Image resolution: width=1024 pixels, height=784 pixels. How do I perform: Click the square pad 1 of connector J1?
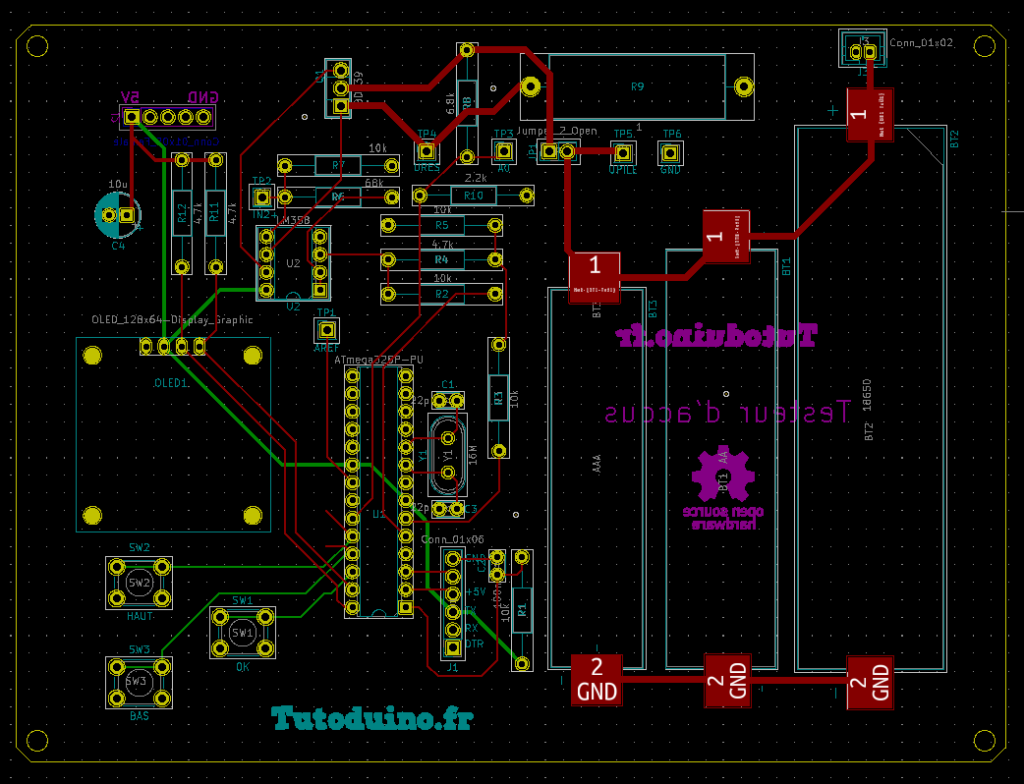click(x=453, y=648)
